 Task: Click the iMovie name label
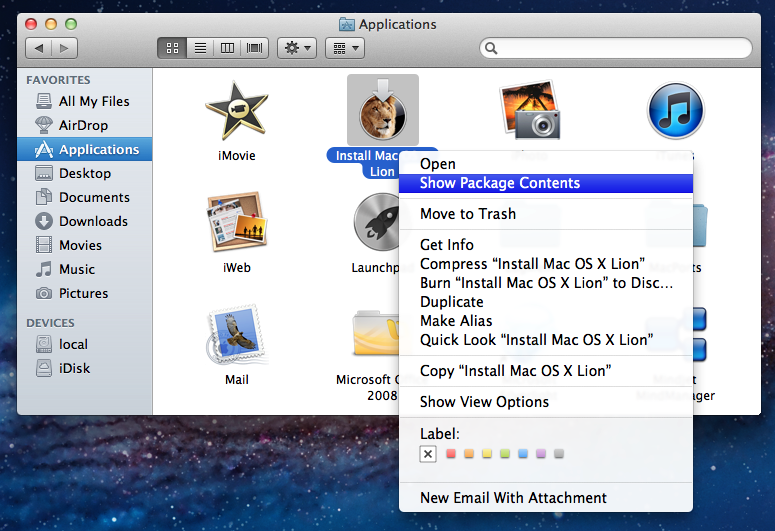(x=237, y=156)
